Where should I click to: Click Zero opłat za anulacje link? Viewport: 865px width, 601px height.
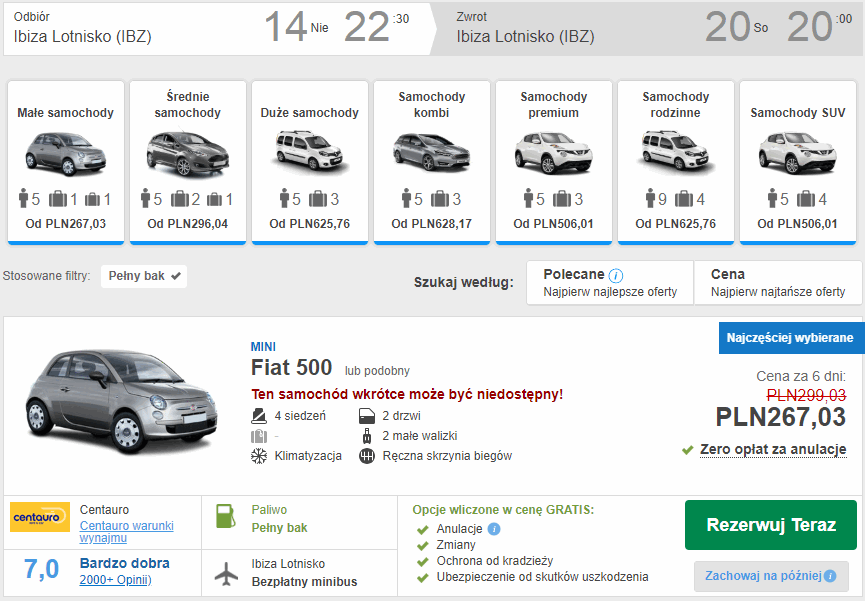pyautogui.click(x=773, y=450)
